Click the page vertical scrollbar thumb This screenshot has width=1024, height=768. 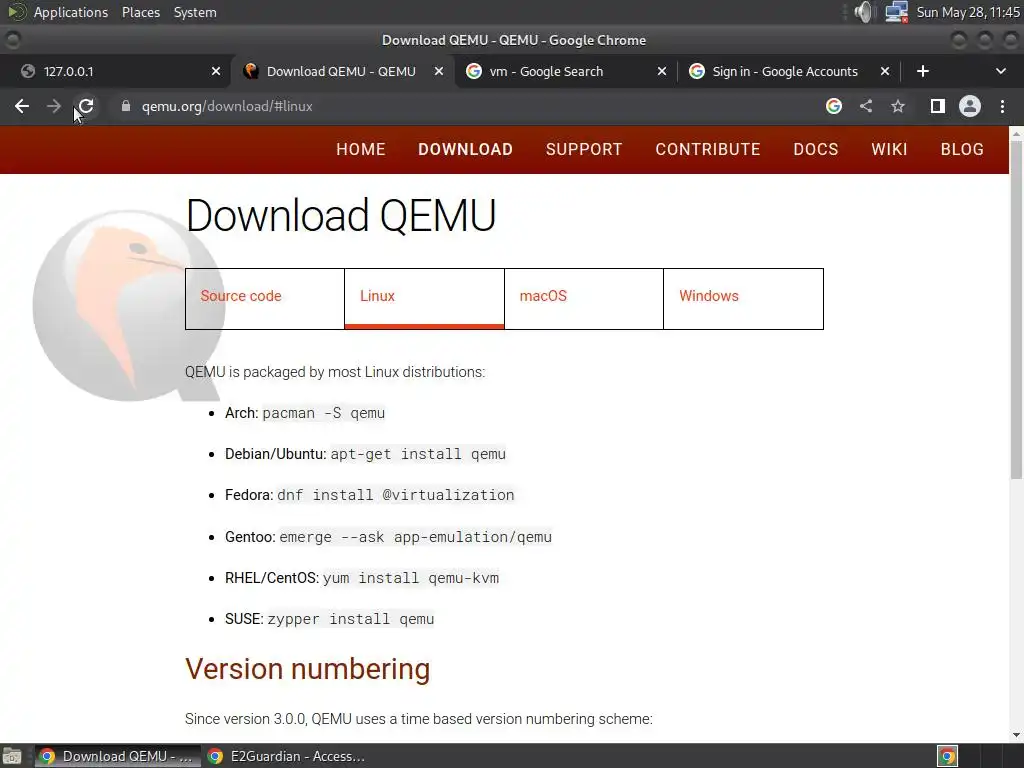click(1016, 310)
